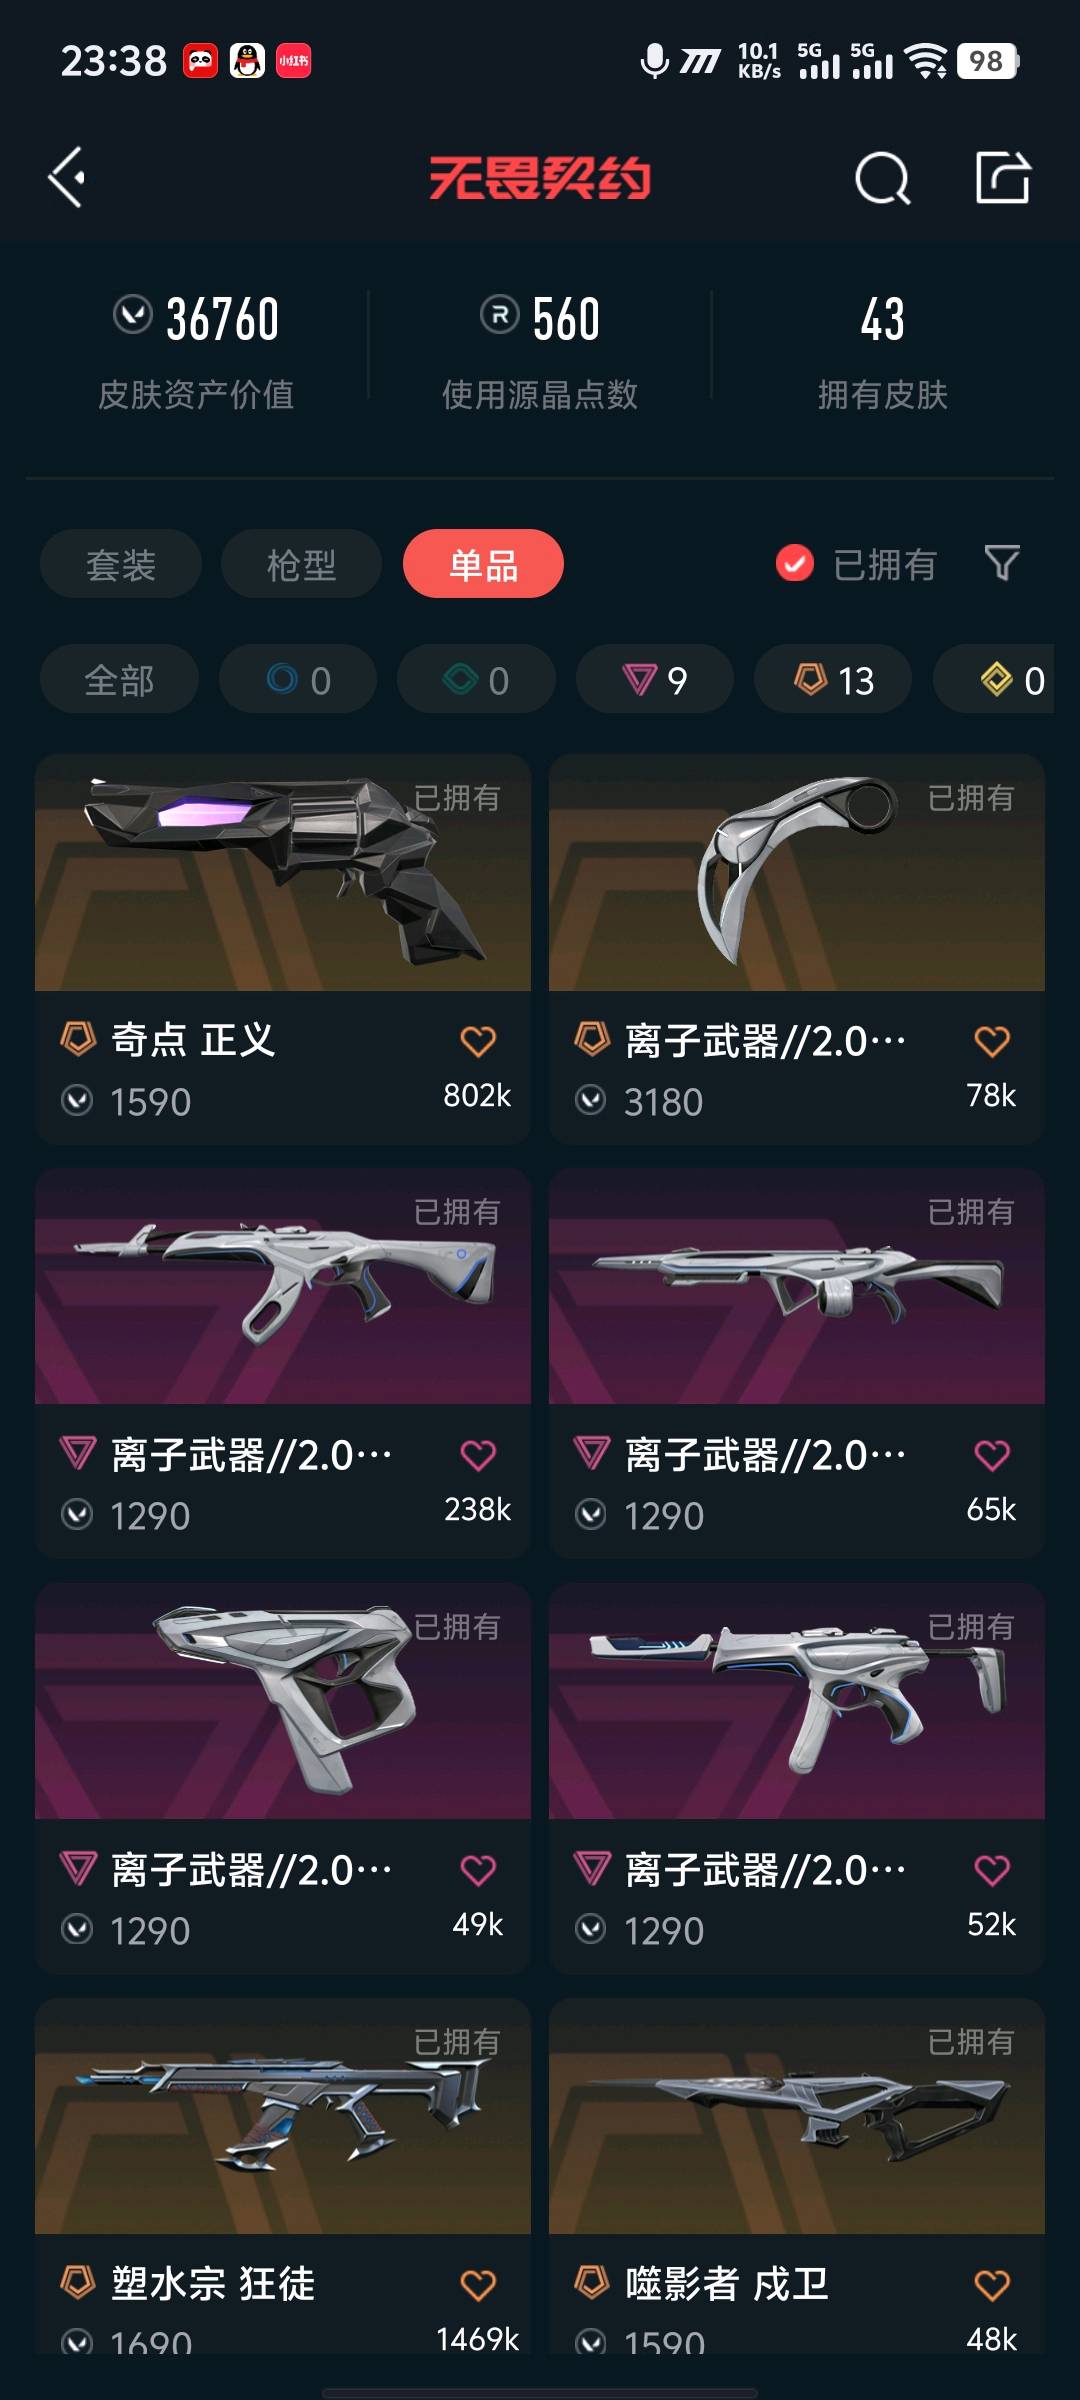Select the 单品 tab
Viewport: 1080px width, 2400px height.
(x=483, y=564)
